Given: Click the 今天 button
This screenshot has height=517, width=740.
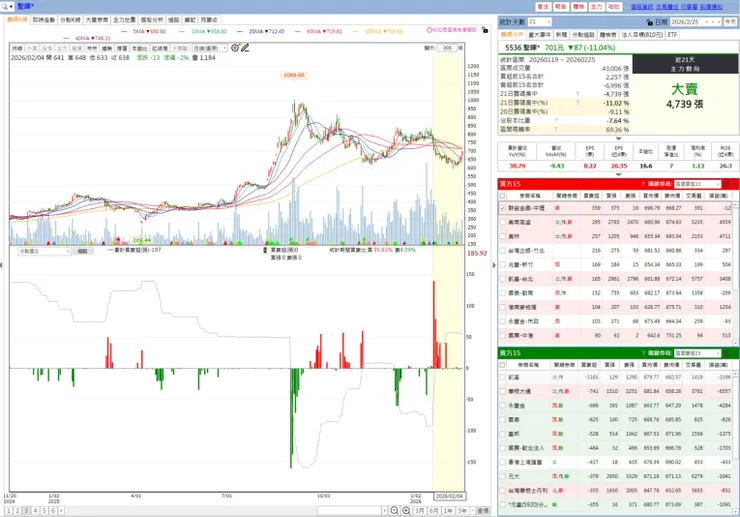Looking at the screenshot, I should [x=730, y=22].
